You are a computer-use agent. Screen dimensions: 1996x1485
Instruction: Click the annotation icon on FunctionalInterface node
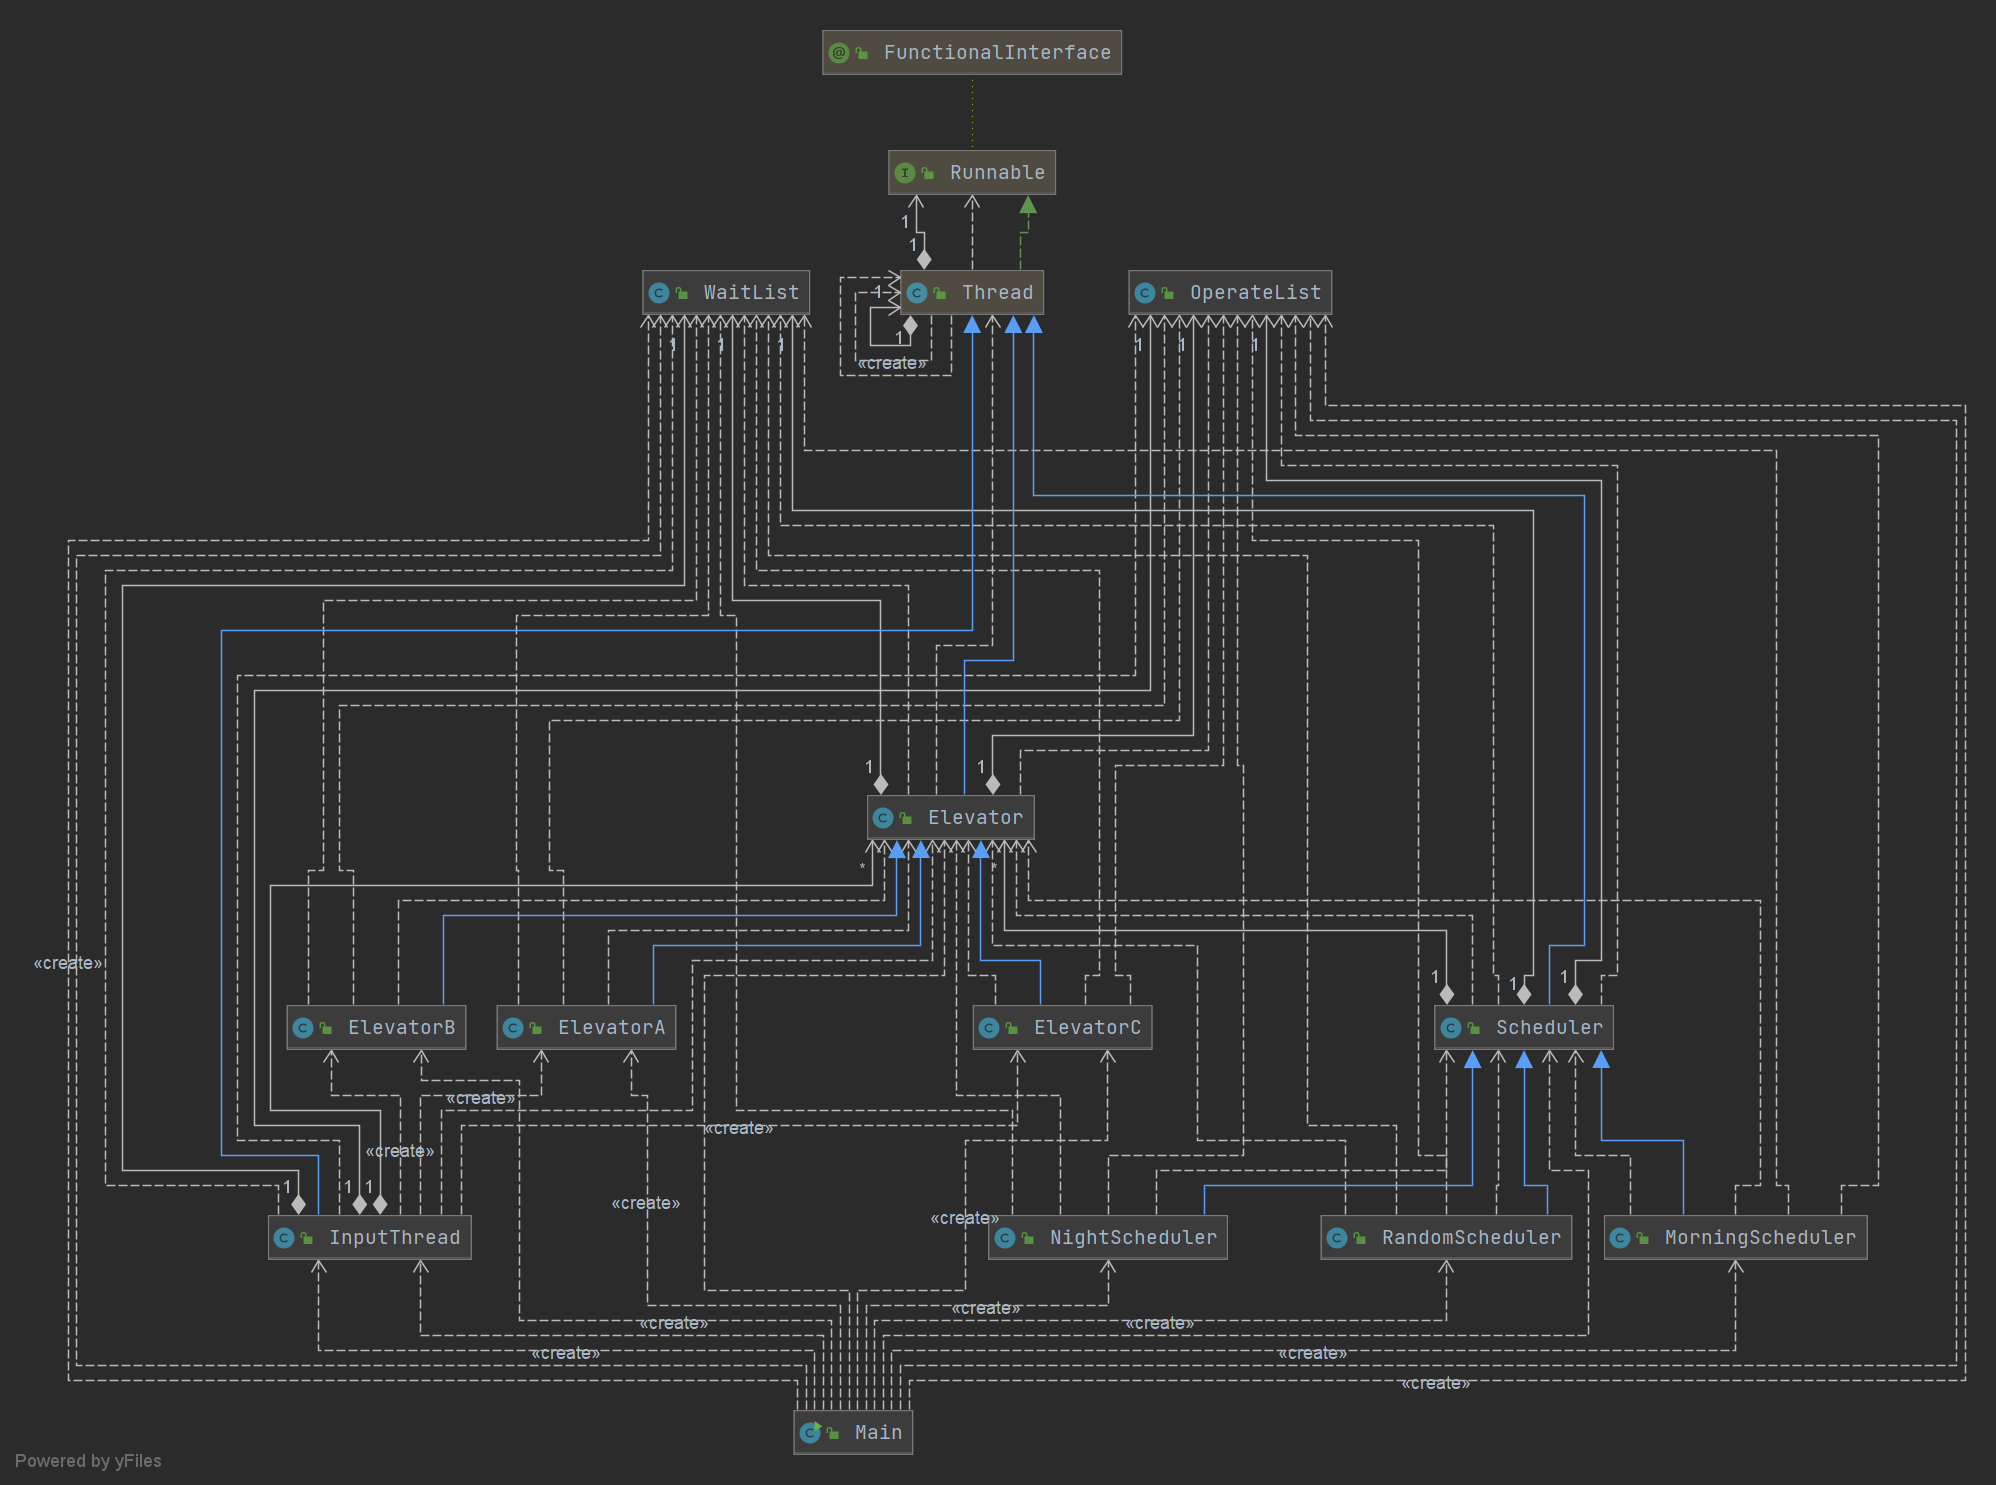[839, 53]
